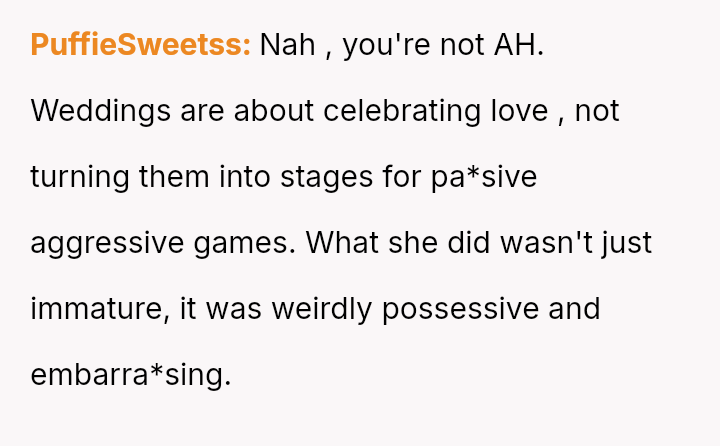Click the word "just" at the line end
This screenshot has width=720, height=446.
(629, 243)
